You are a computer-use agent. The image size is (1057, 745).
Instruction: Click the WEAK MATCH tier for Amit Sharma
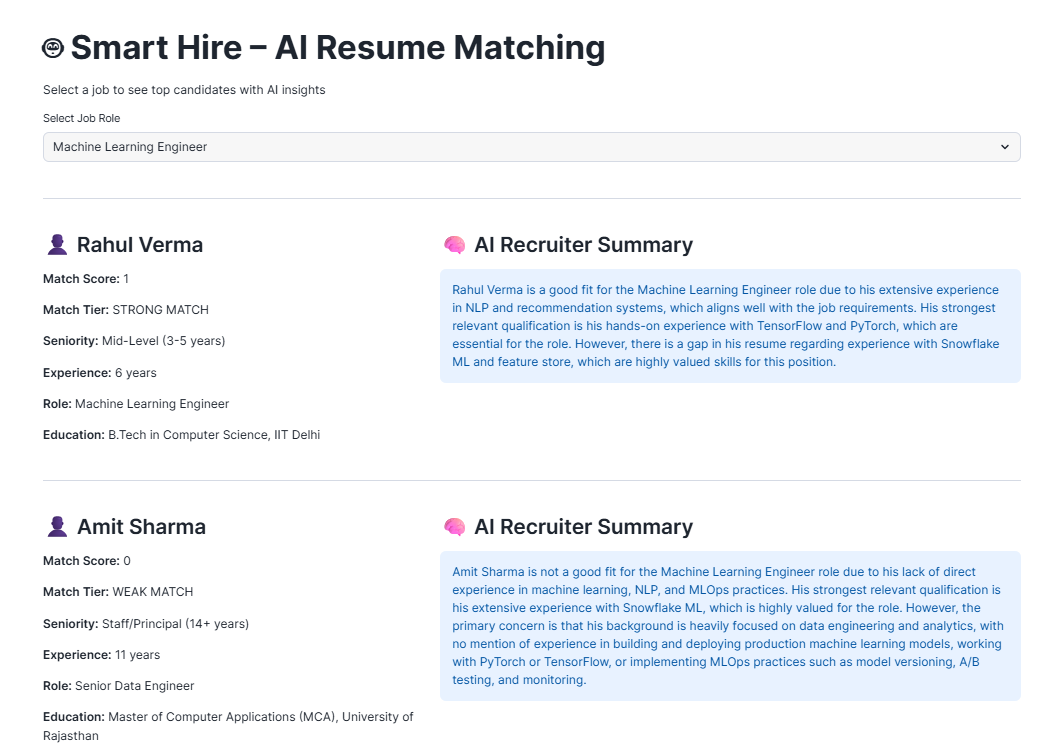click(x=152, y=592)
